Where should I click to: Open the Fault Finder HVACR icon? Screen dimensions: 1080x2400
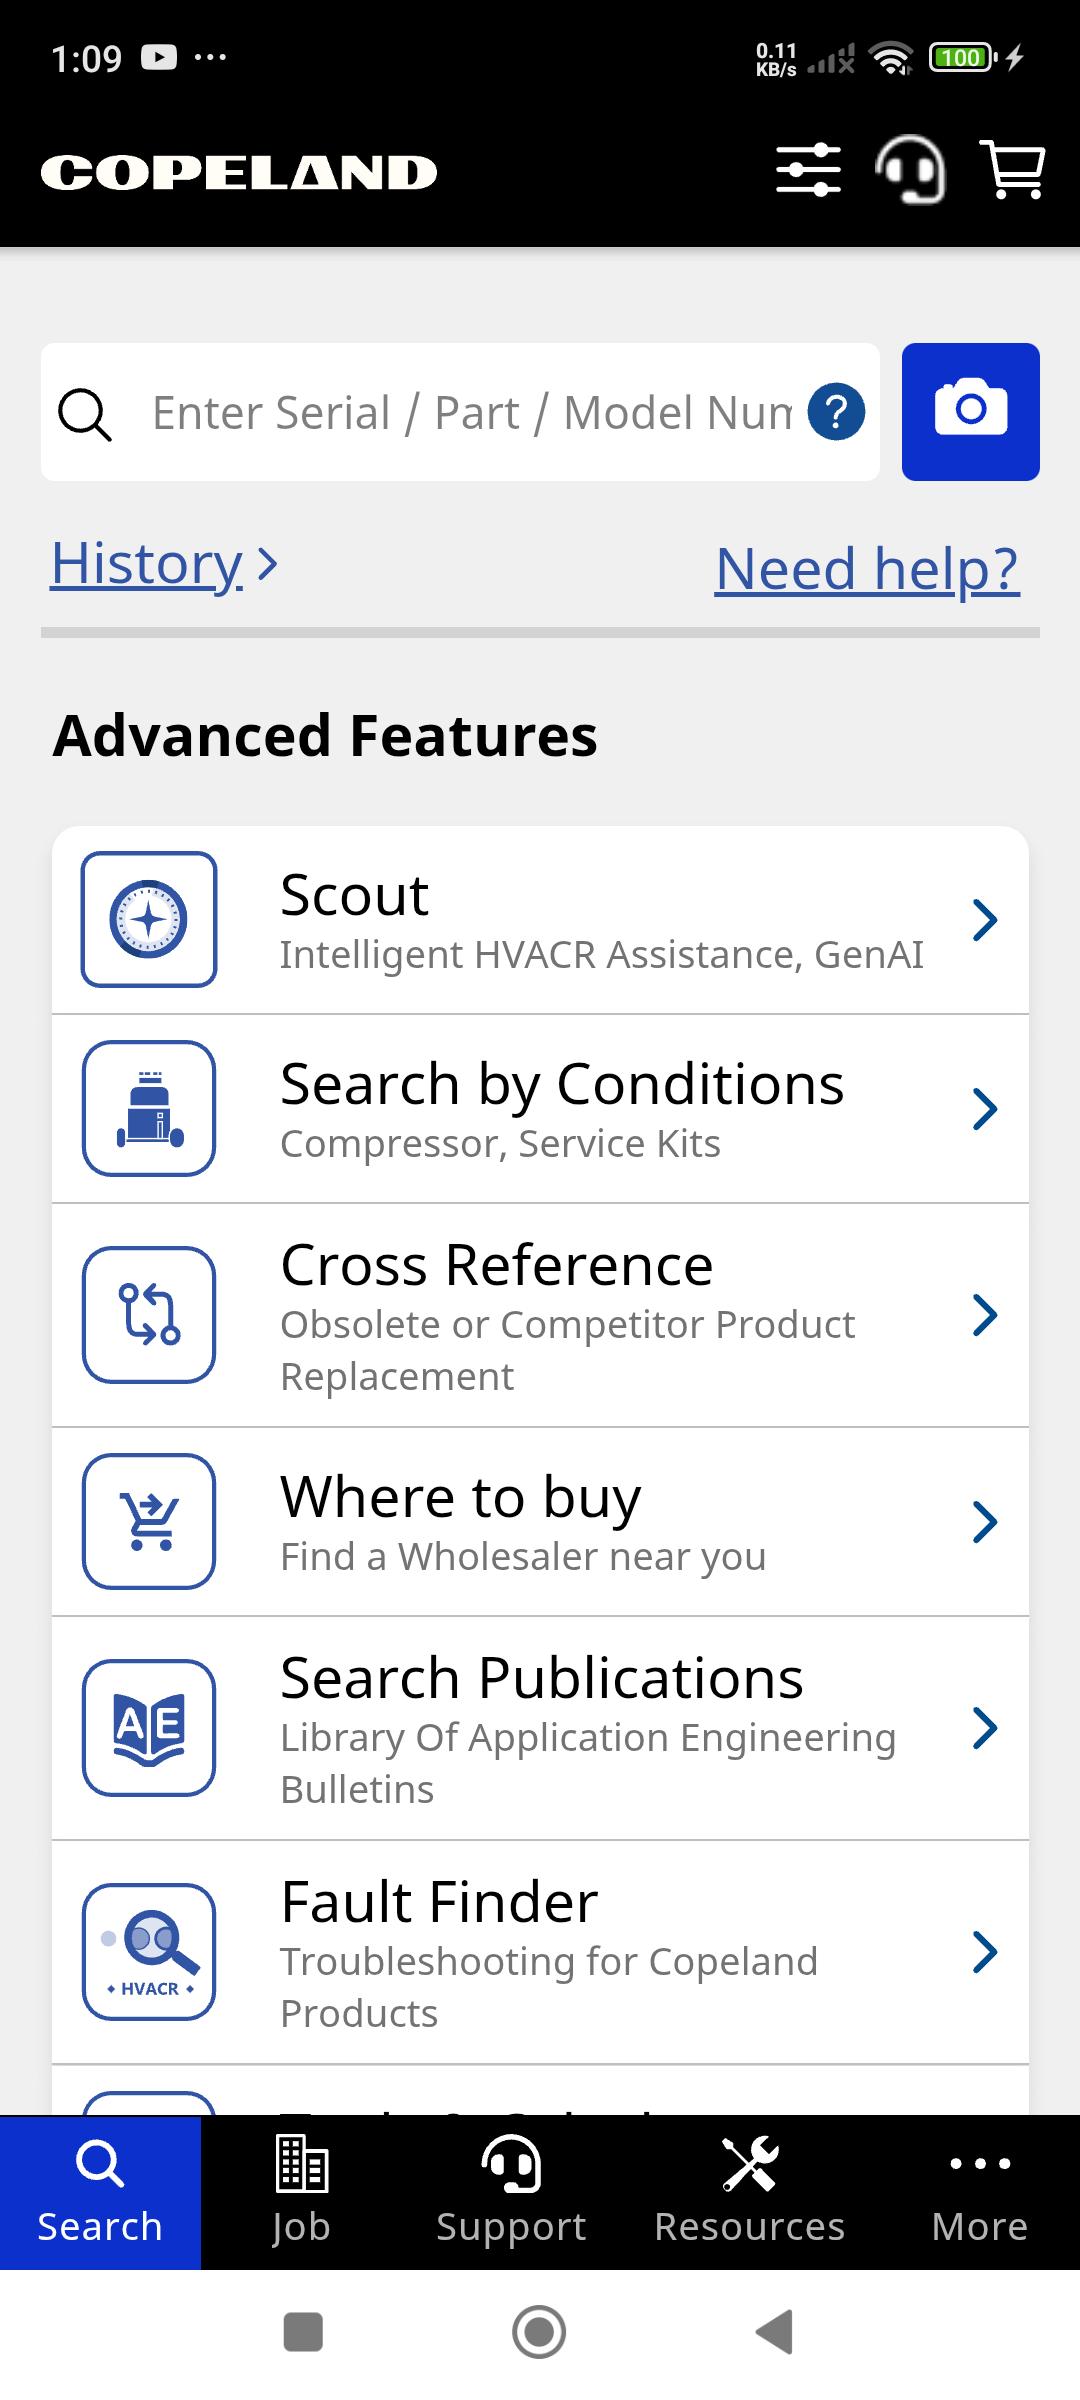coord(149,1952)
